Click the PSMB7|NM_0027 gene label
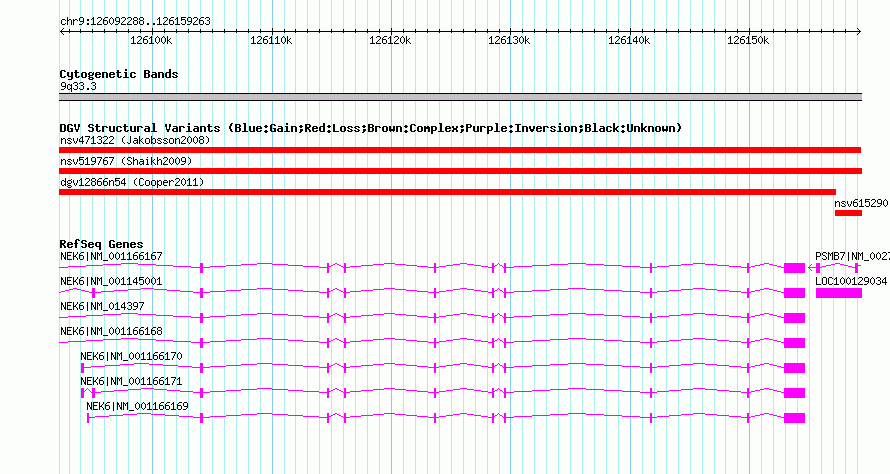This screenshot has width=890, height=474. tap(852, 257)
